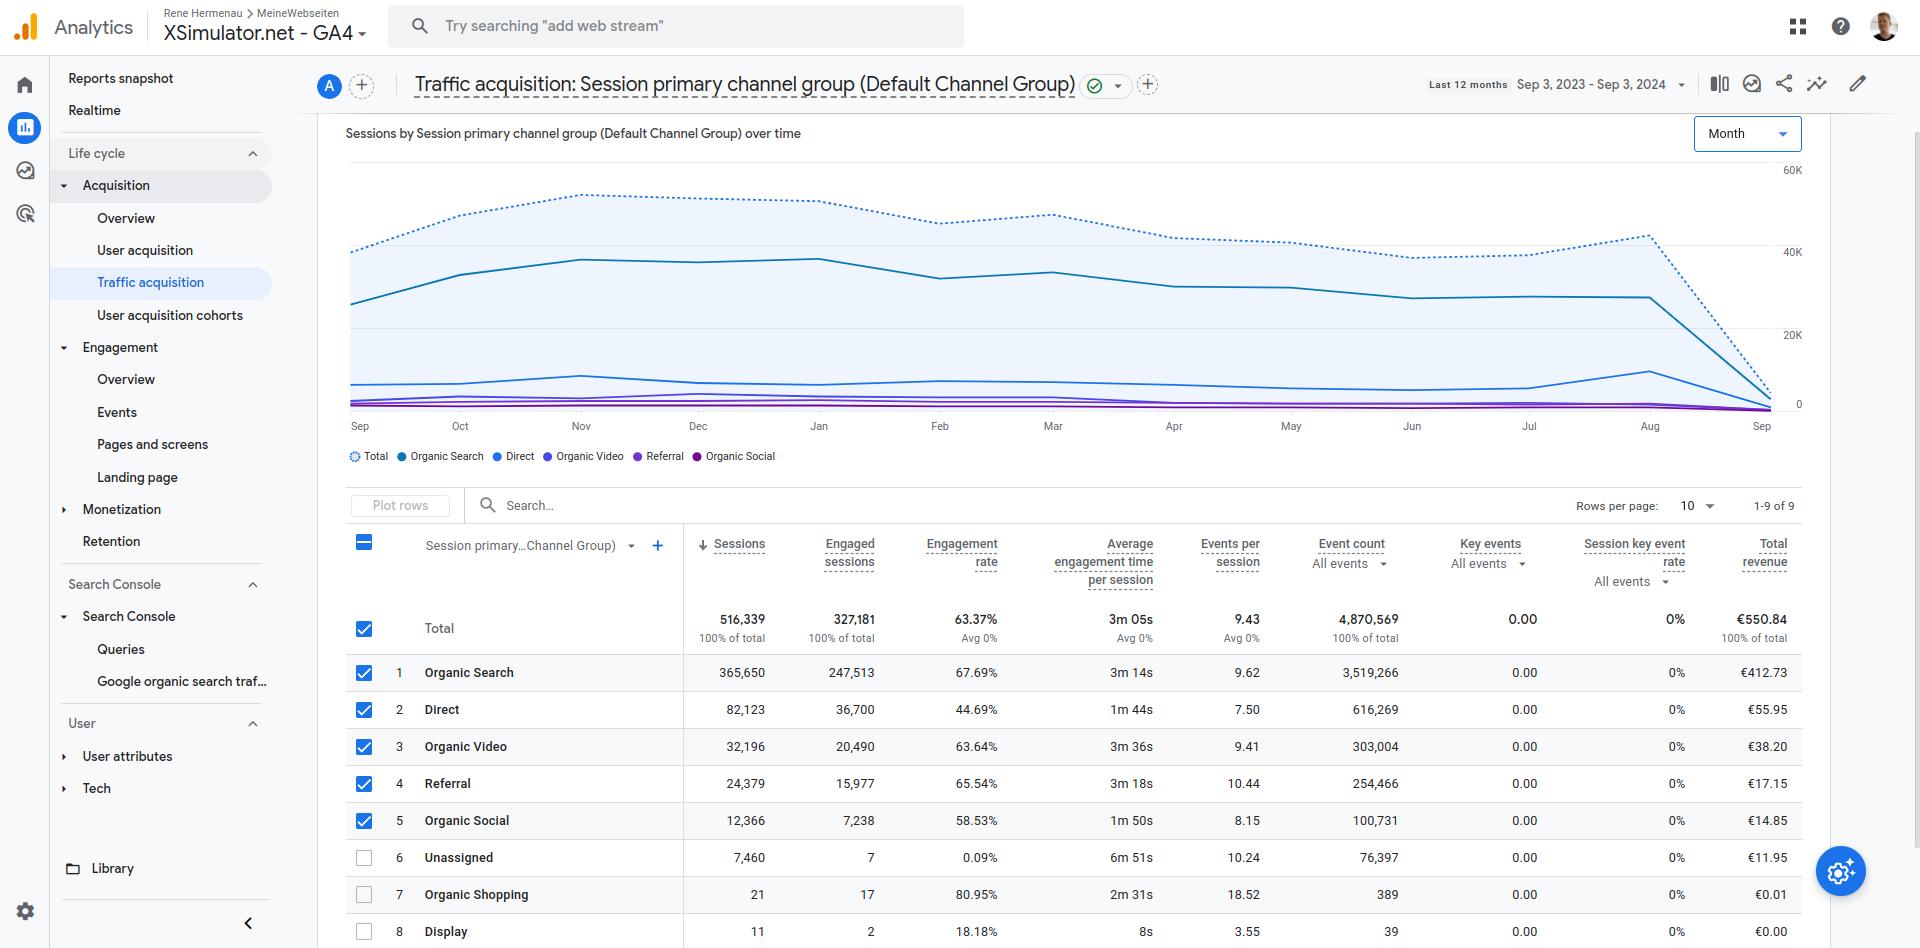Viewport: 1920px width, 948px height.
Task: Sort table by Engaged sessions column
Action: click(x=849, y=553)
